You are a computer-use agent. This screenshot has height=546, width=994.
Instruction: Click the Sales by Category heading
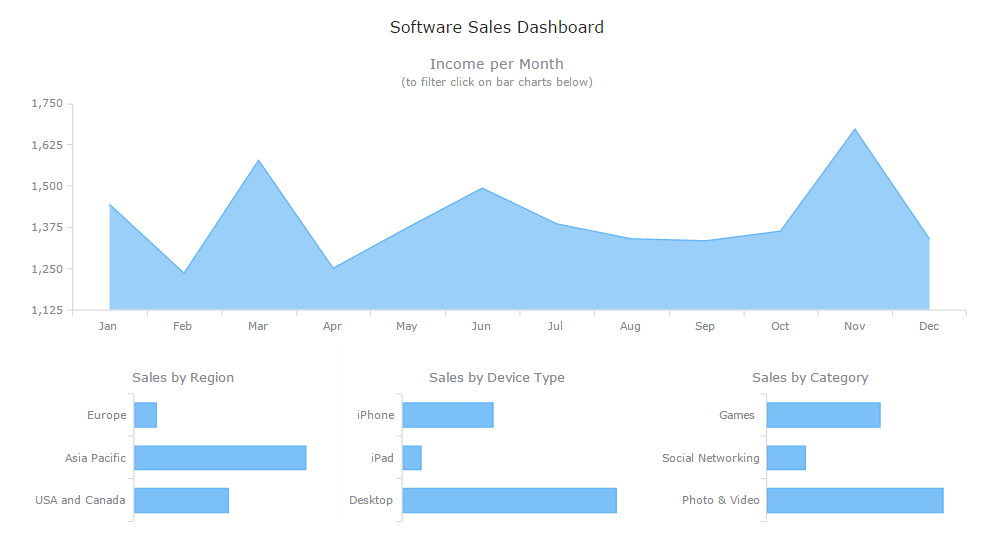pos(810,378)
